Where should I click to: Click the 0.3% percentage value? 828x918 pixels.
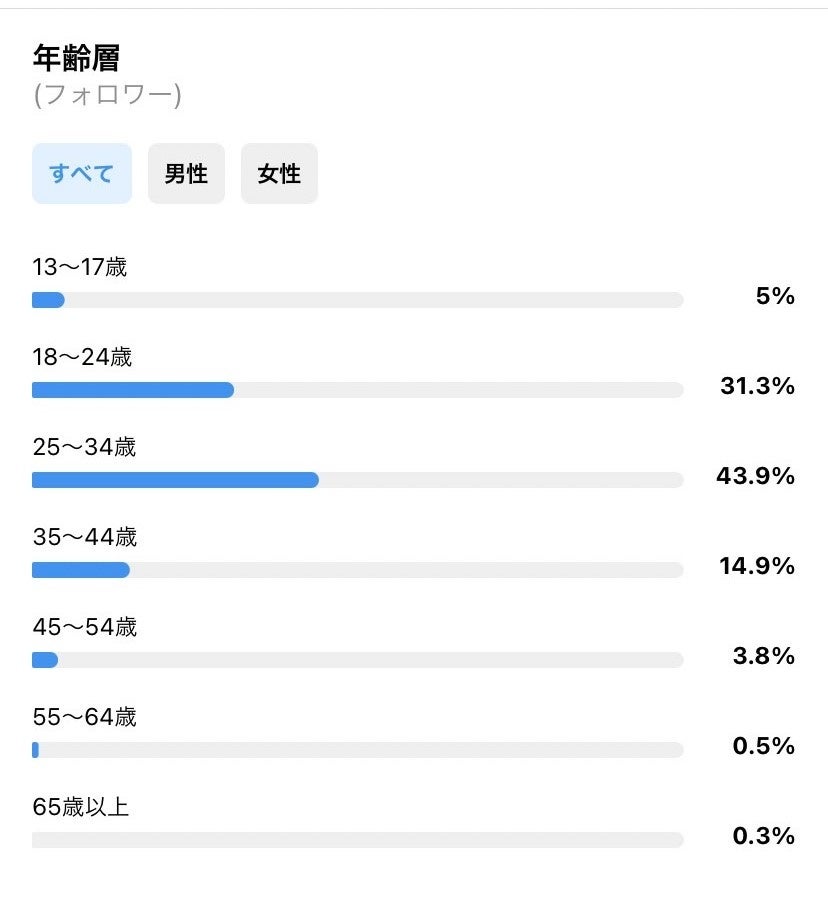coord(763,837)
